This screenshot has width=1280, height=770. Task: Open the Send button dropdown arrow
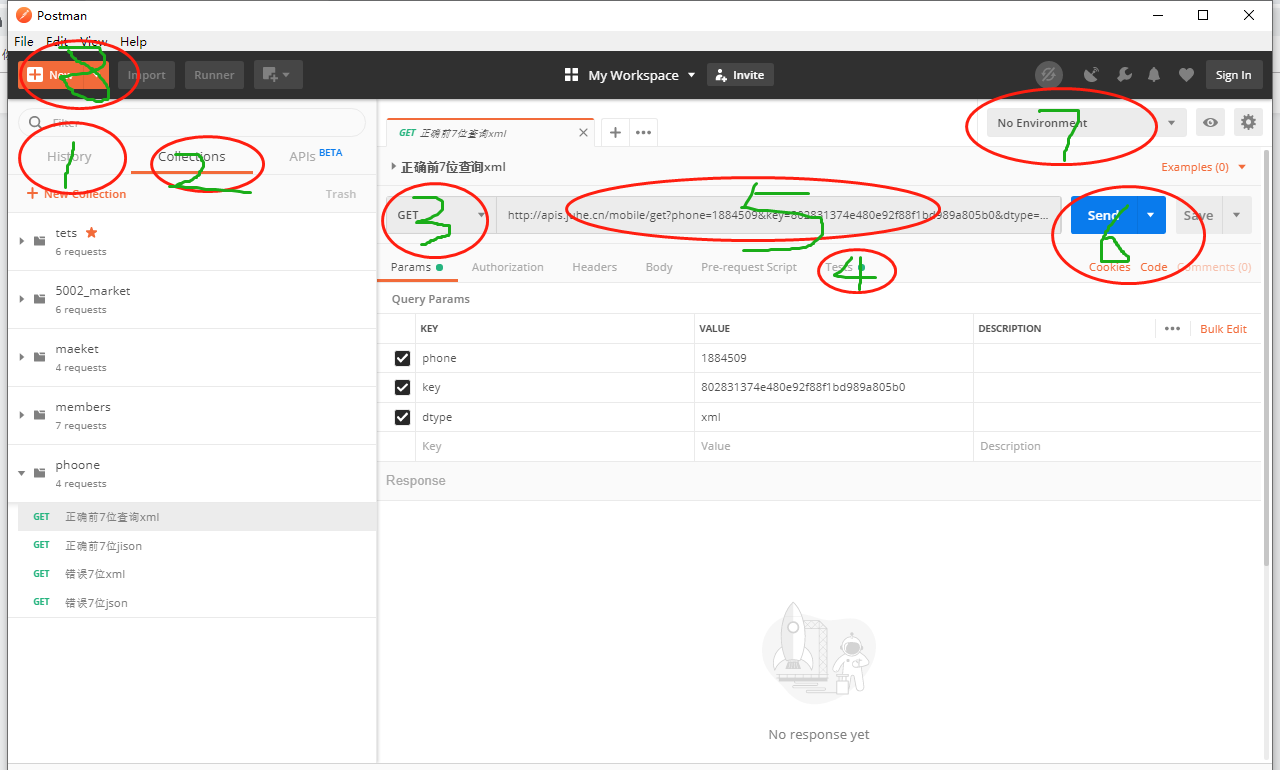click(1151, 215)
